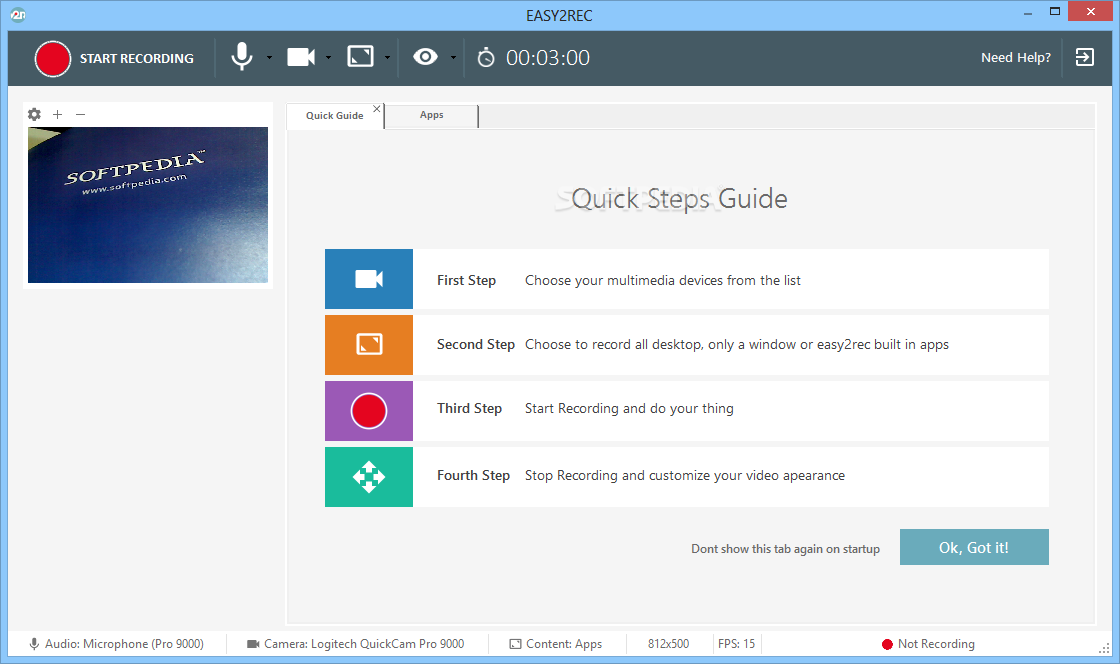Click 'Content: Apps' status entry
1120x664 pixels.
pyautogui.click(x=564, y=644)
